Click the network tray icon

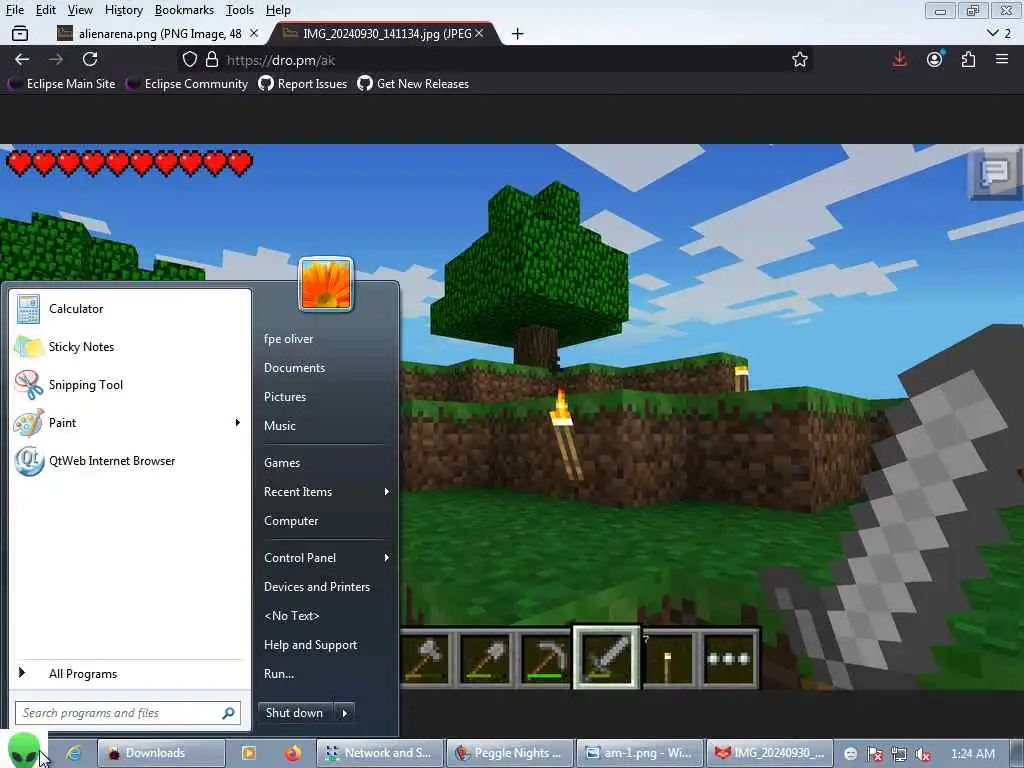(x=899, y=754)
